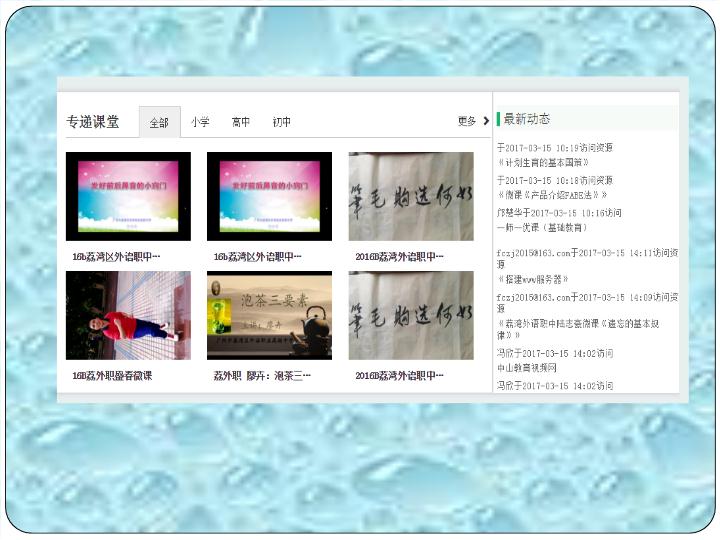Open the 高中 category tab
This screenshot has width=720, height=540.
click(x=241, y=122)
